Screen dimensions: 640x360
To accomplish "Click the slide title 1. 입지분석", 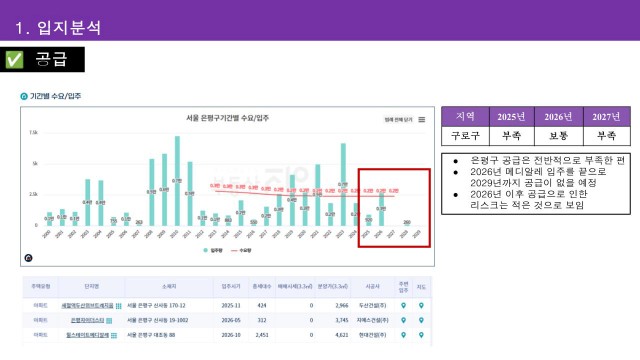I will tap(58, 27).
